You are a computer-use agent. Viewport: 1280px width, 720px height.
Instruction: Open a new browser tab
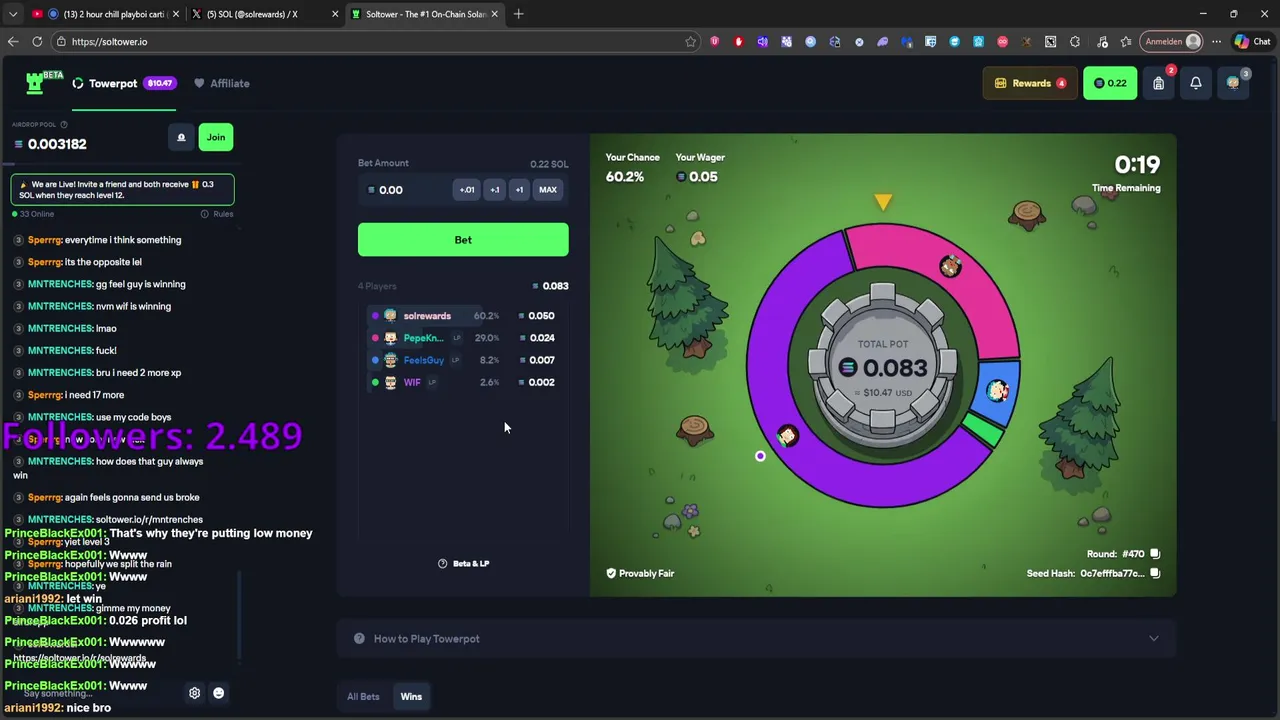click(x=518, y=14)
